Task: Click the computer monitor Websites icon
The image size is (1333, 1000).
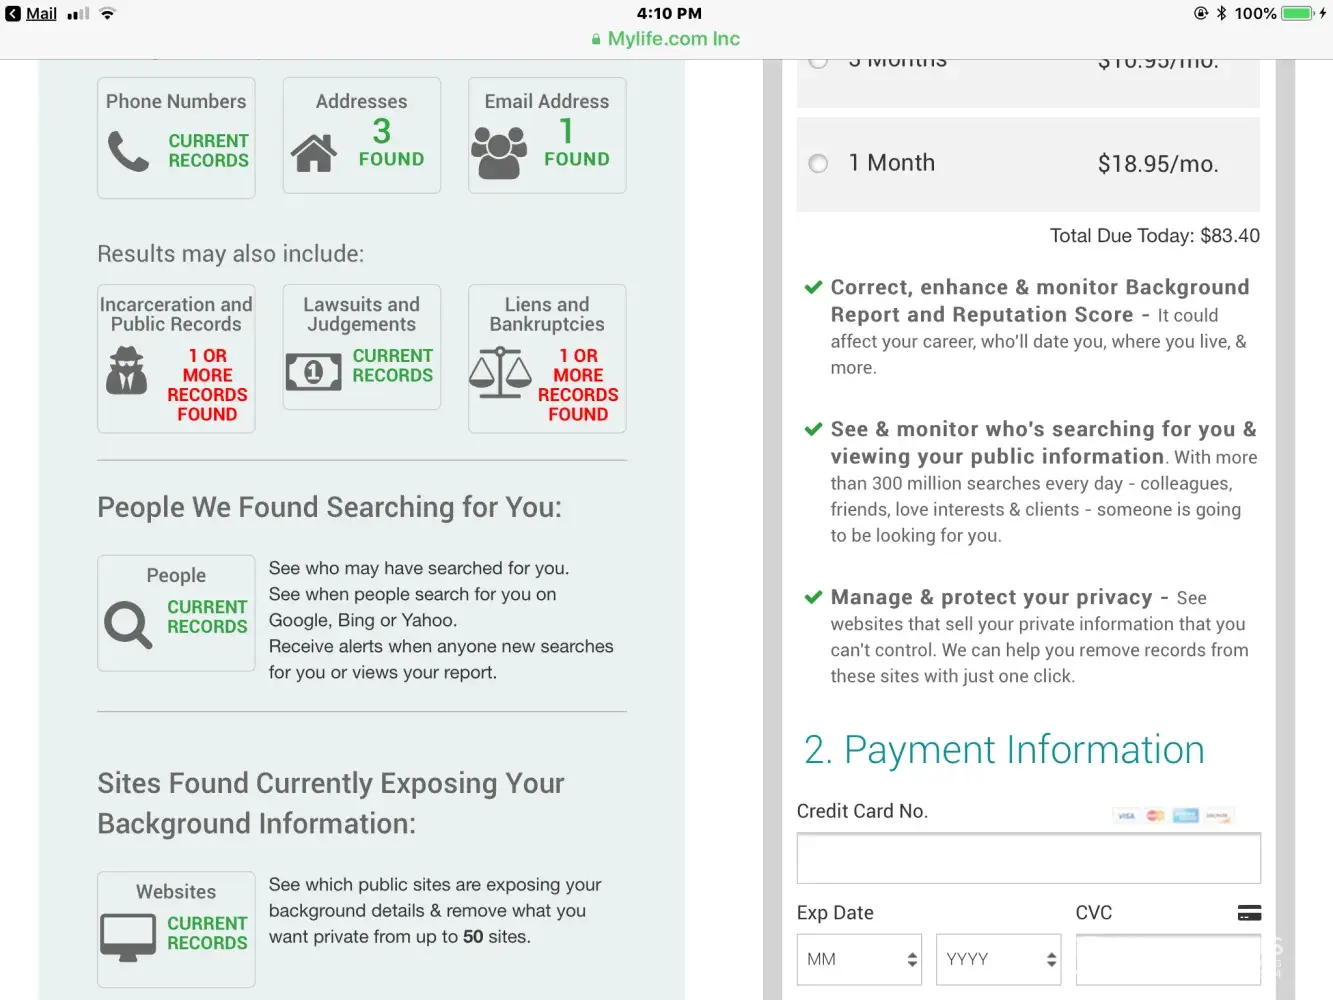Action: (x=128, y=938)
